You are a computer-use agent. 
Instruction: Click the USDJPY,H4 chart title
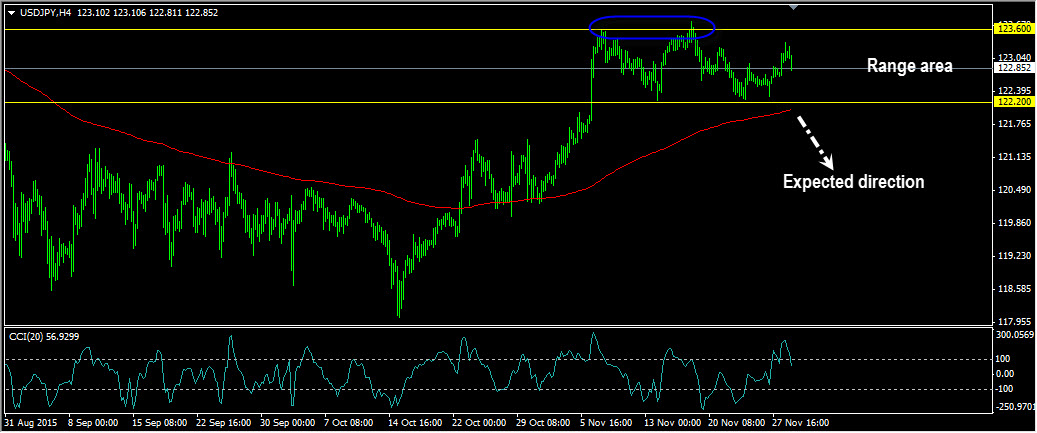pyautogui.click(x=46, y=13)
